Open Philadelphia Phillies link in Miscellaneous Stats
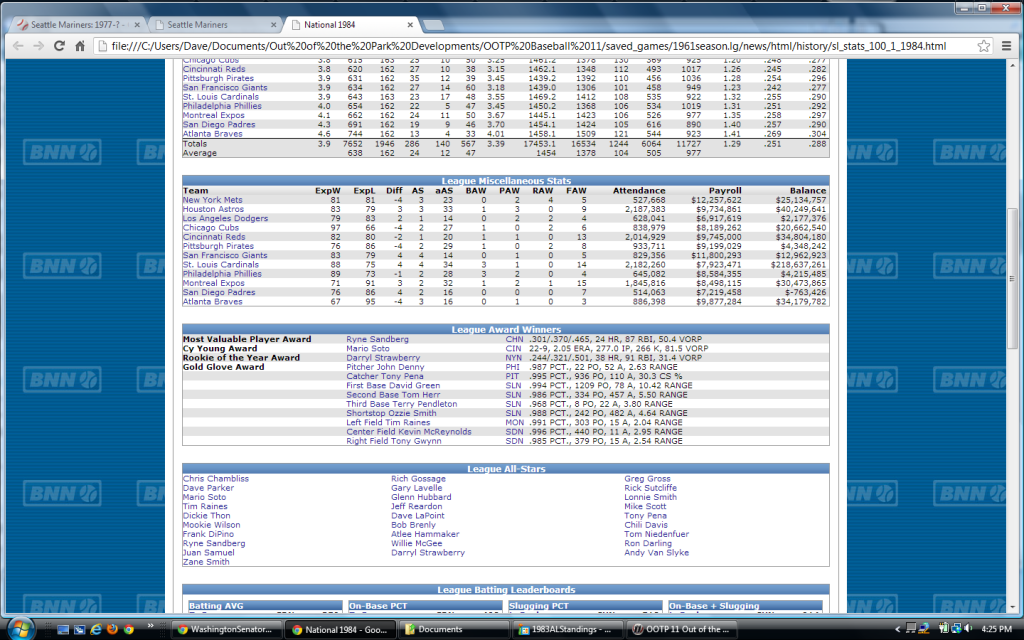 coord(222,274)
